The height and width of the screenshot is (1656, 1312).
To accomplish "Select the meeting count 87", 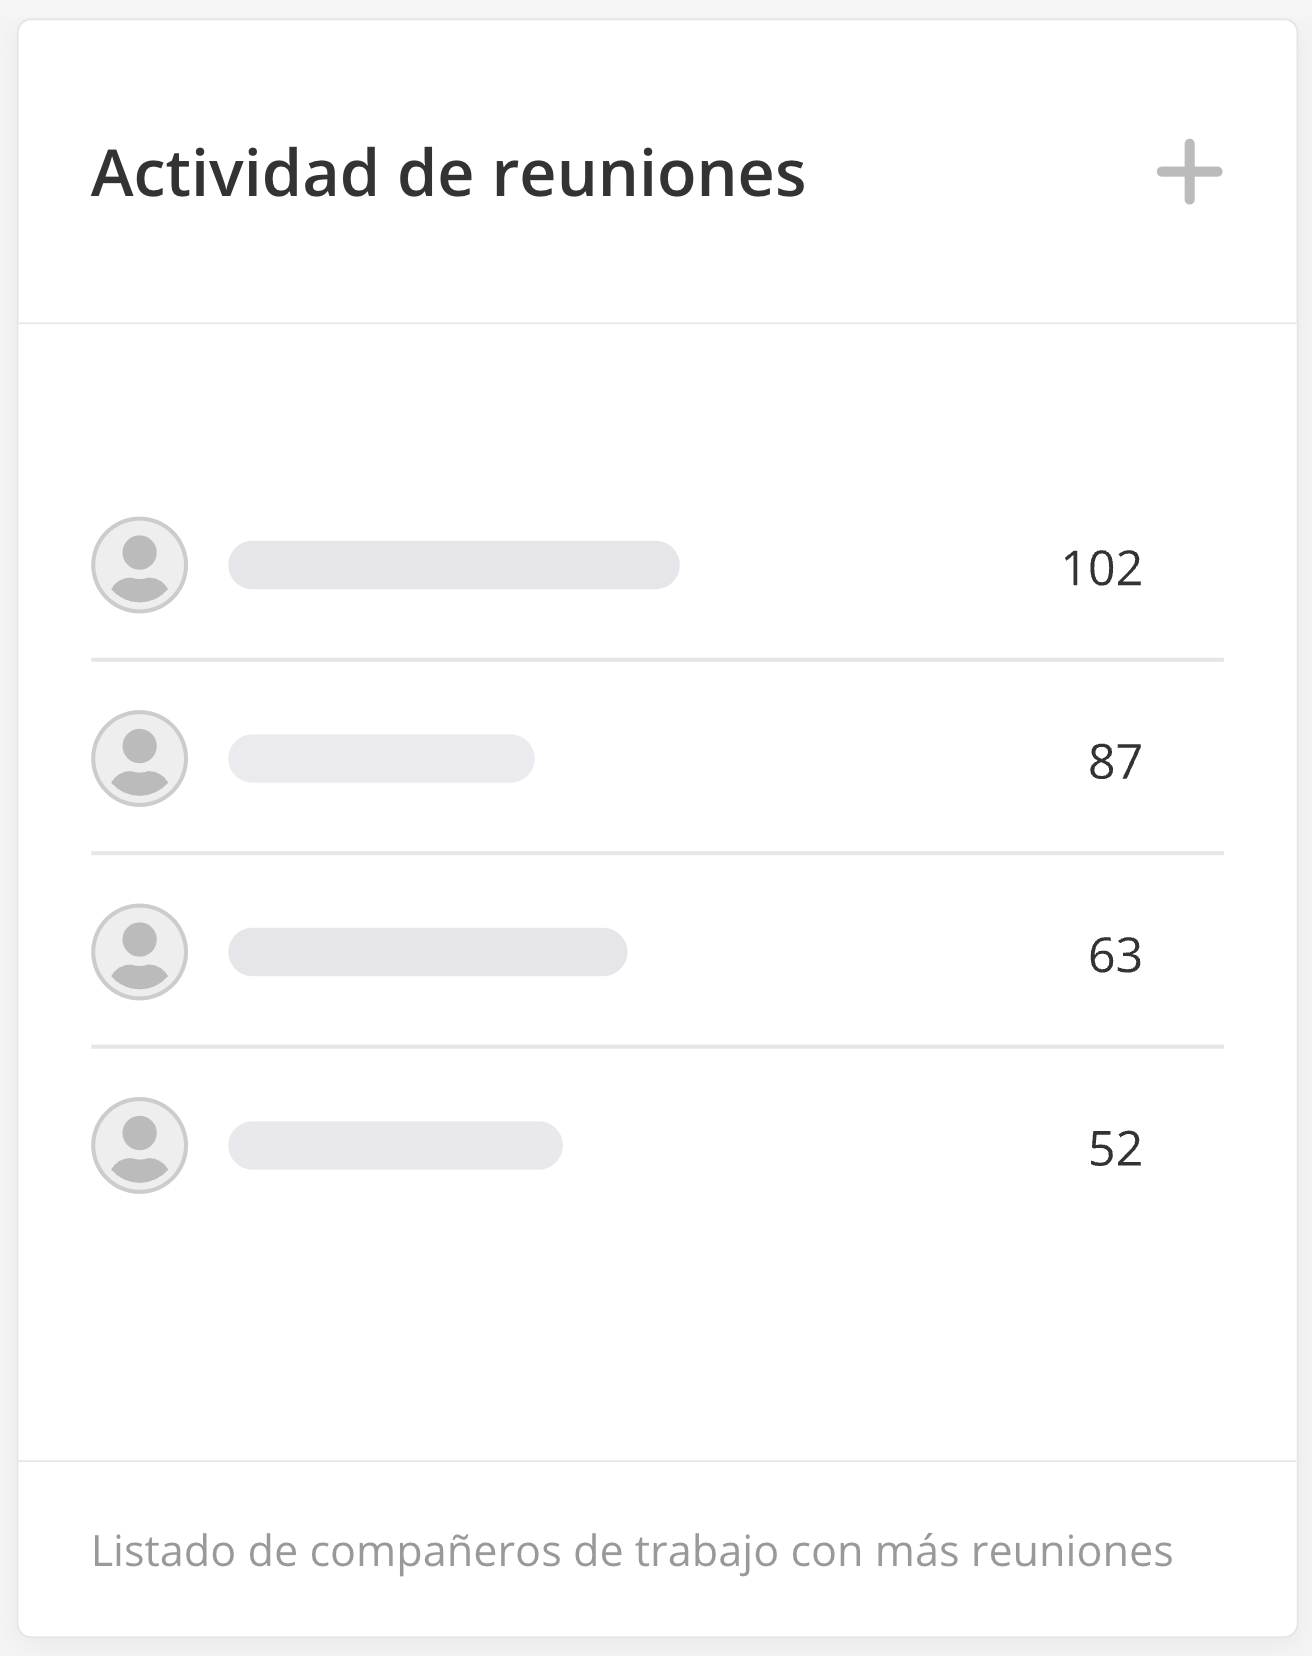I will 1114,762.
